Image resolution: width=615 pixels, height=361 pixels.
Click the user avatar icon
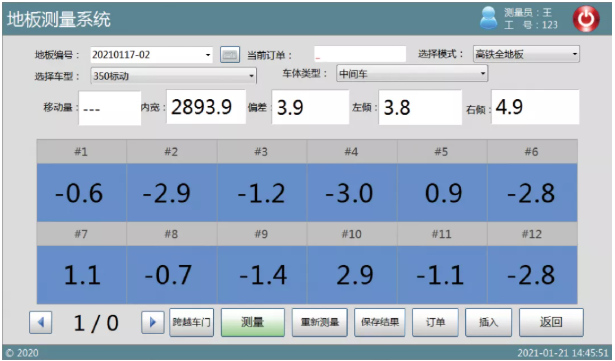coord(489,18)
